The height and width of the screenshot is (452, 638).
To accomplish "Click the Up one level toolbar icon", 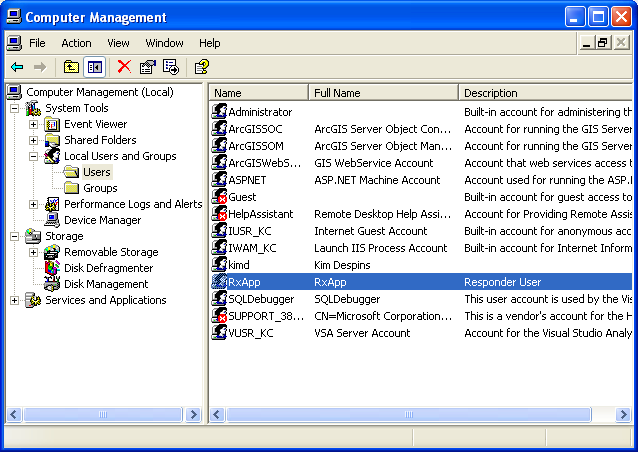I will tap(71, 67).
